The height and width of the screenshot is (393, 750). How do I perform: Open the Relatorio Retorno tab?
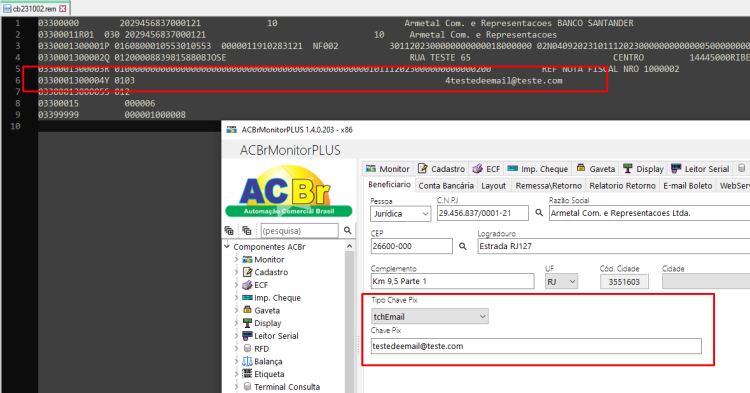tap(622, 186)
